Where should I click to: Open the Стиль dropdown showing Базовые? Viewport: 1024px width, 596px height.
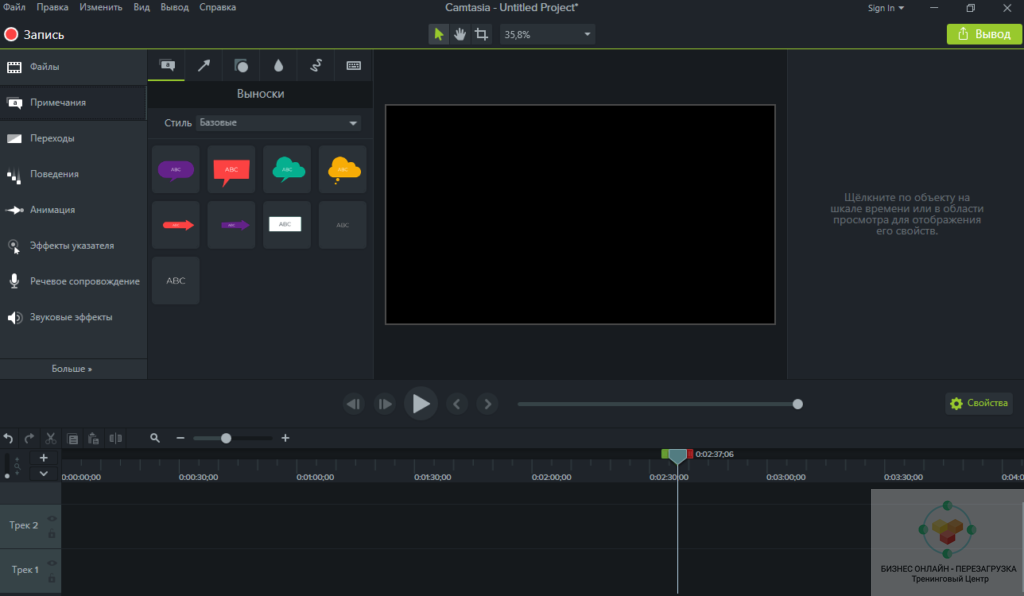pyautogui.click(x=279, y=123)
